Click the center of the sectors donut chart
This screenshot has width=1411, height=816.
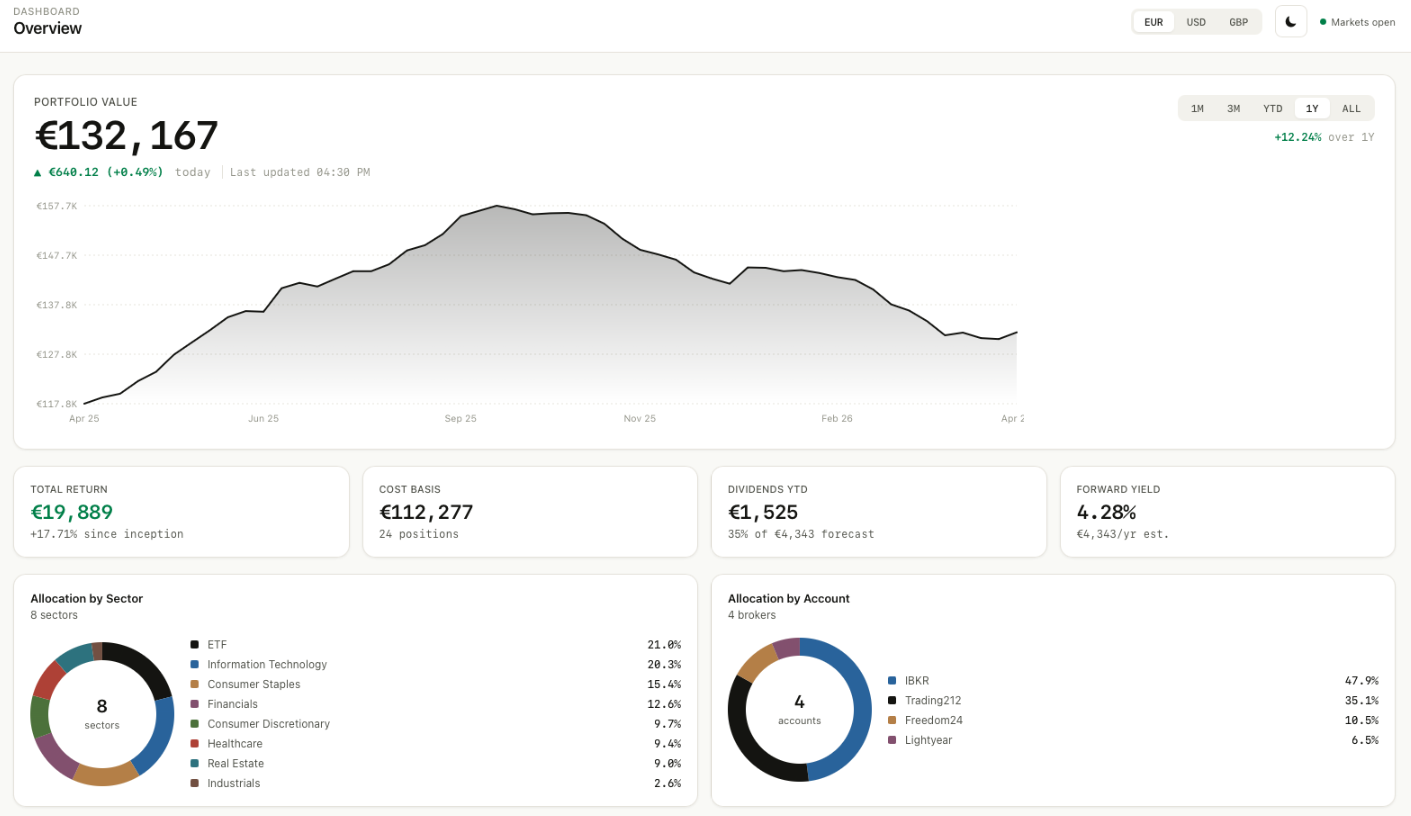(101, 714)
